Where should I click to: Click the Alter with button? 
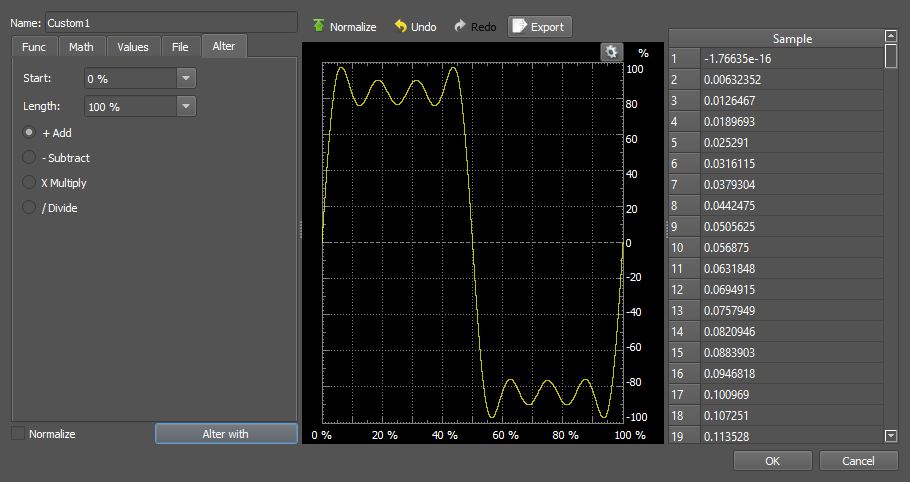(x=226, y=434)
